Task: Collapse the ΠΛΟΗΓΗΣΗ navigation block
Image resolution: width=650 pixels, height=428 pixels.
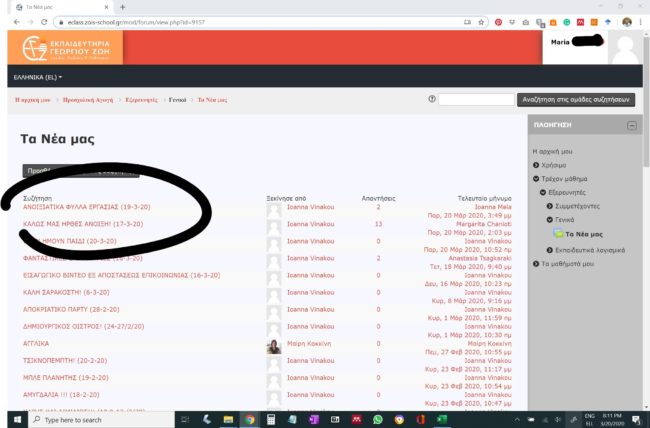Action: pyautogui.click(x=631, y=126)
